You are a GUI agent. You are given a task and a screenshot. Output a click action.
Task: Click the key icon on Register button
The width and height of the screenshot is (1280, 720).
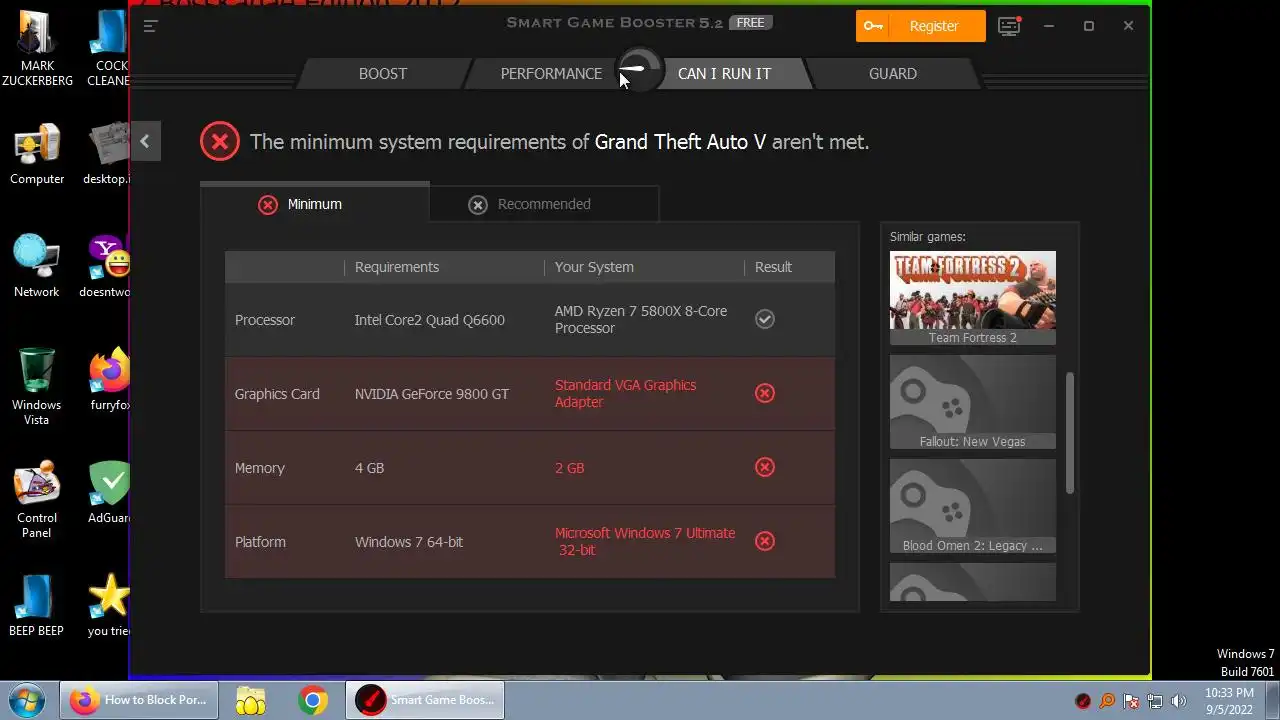tap(874, 26)
